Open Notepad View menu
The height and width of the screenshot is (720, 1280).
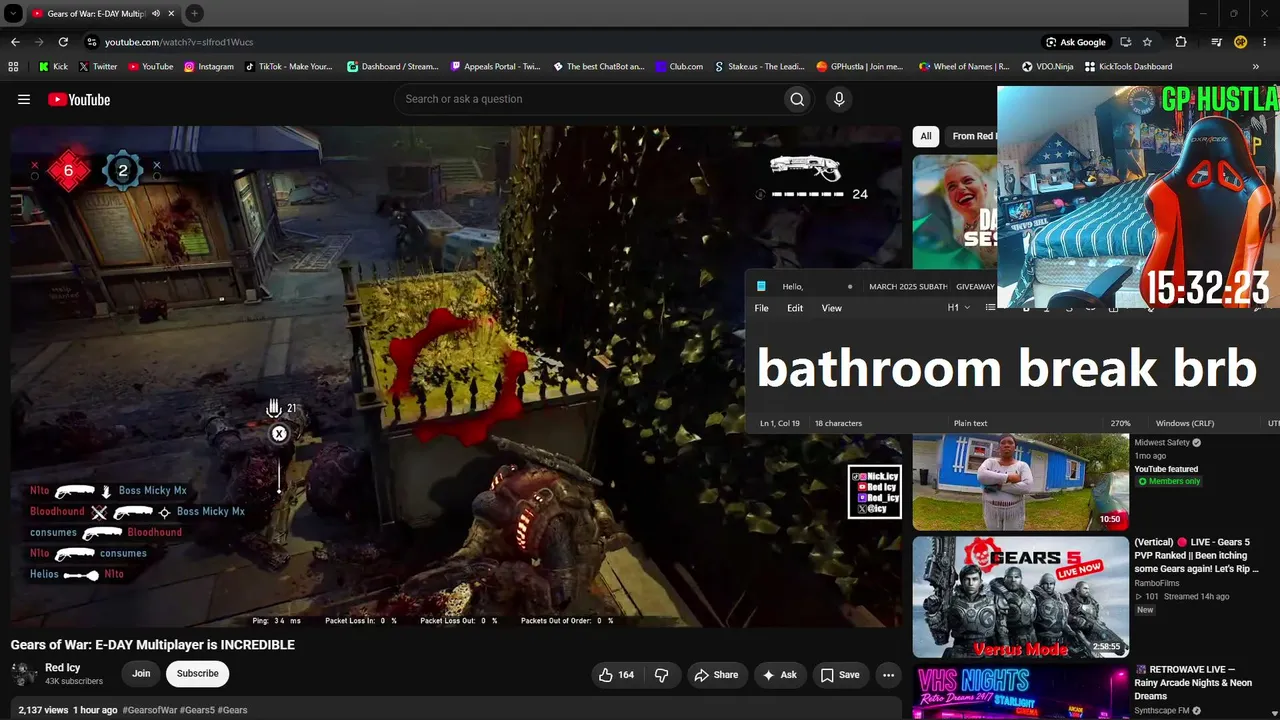click(x=832, y=308)
